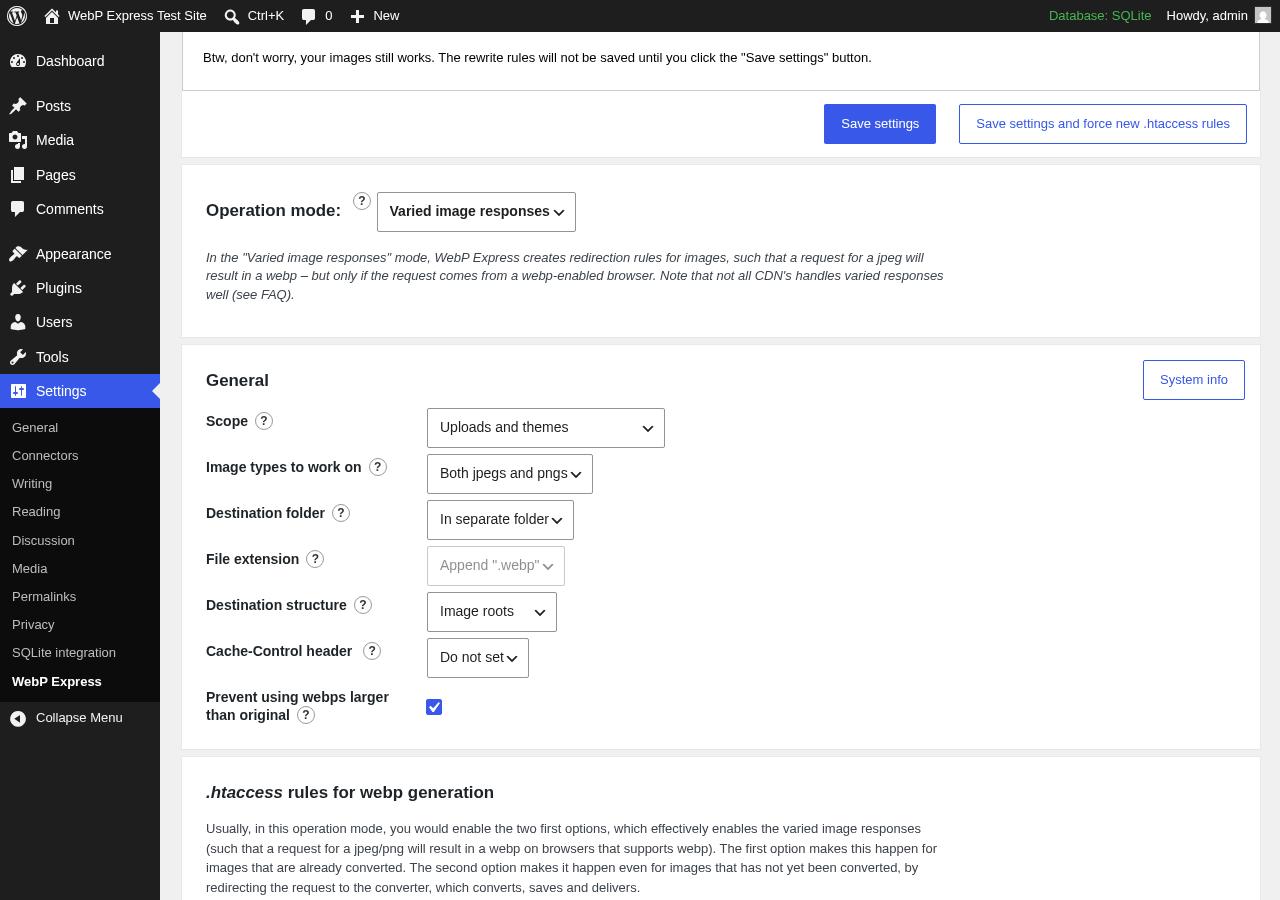This screenshot has width=1280, height=900.
Task: Click the Dashboard gauge icon
Action: click(x=18, y=61)
